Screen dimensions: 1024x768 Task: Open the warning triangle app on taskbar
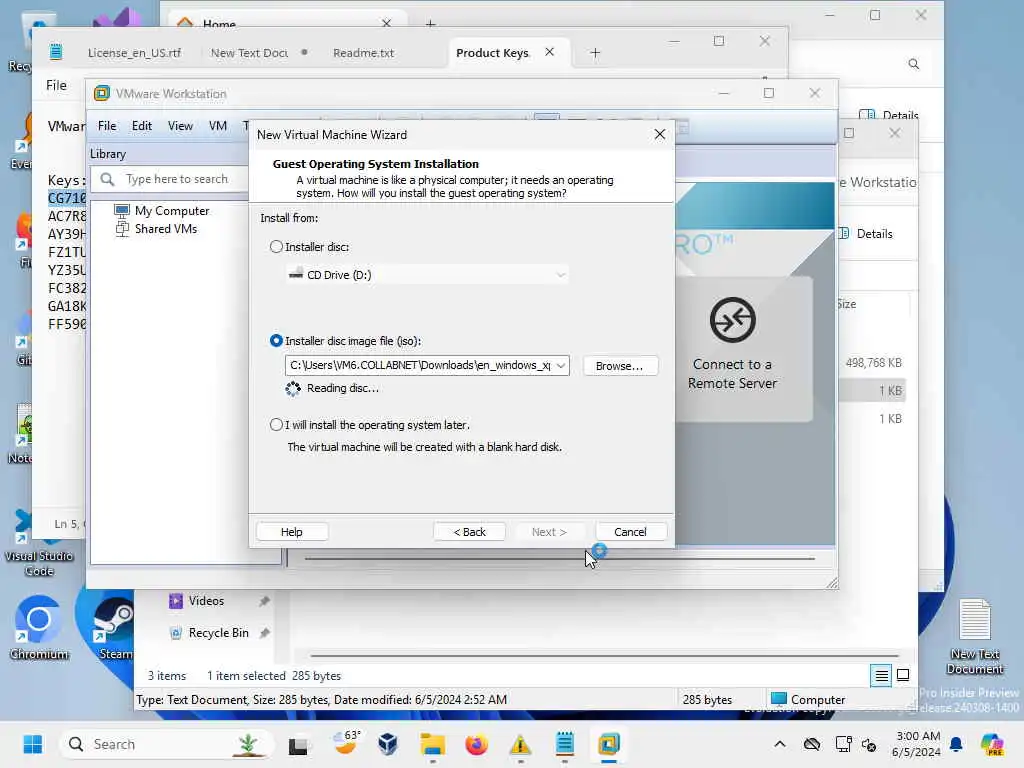coord(520,744)
